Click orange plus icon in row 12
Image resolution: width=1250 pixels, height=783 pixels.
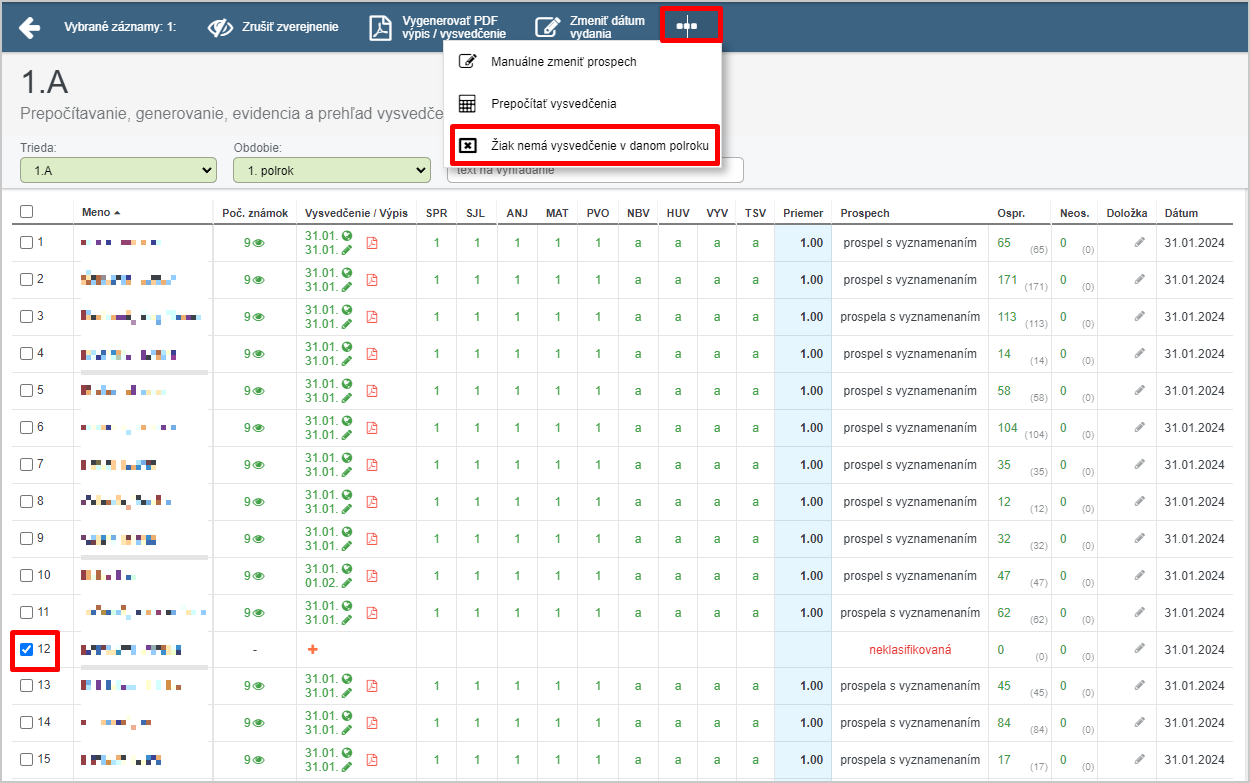coord(312,650)
